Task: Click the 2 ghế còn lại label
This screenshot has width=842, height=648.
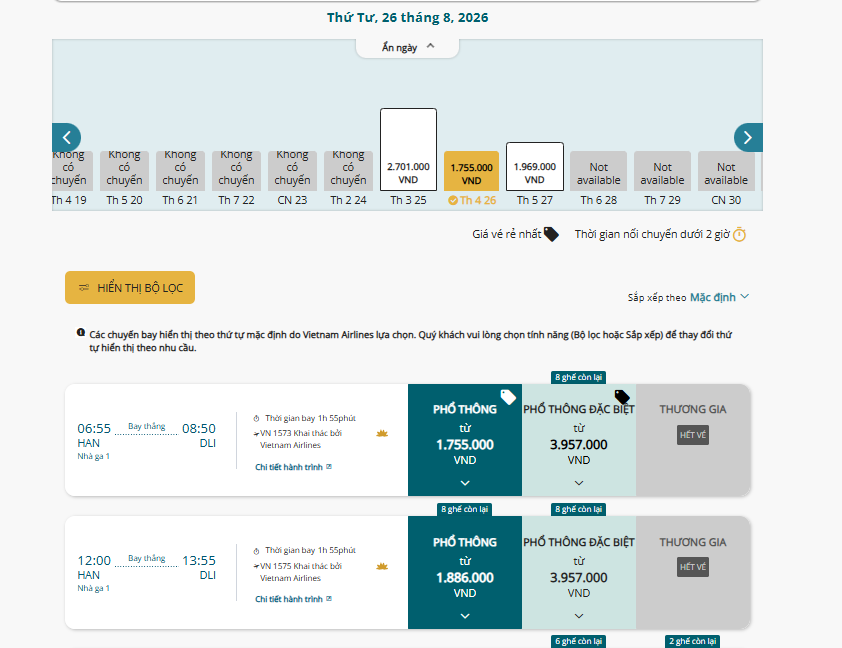Action: [x=693, y=641]
